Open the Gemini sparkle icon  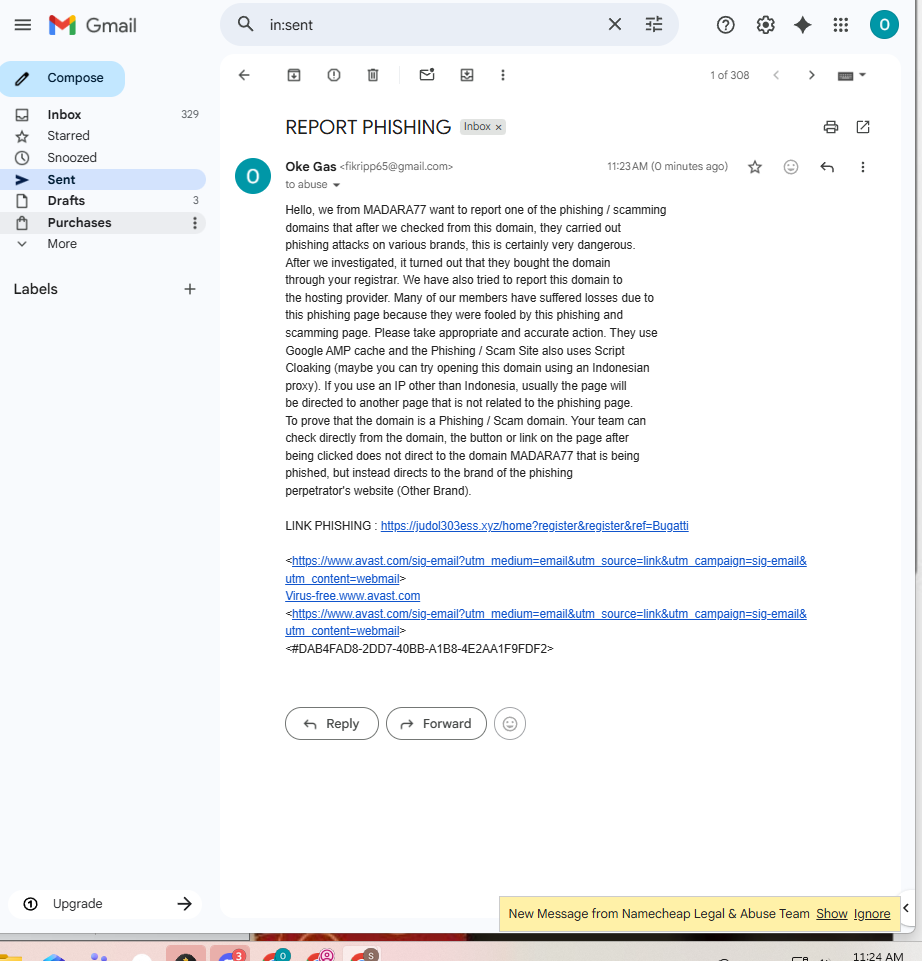802,25
